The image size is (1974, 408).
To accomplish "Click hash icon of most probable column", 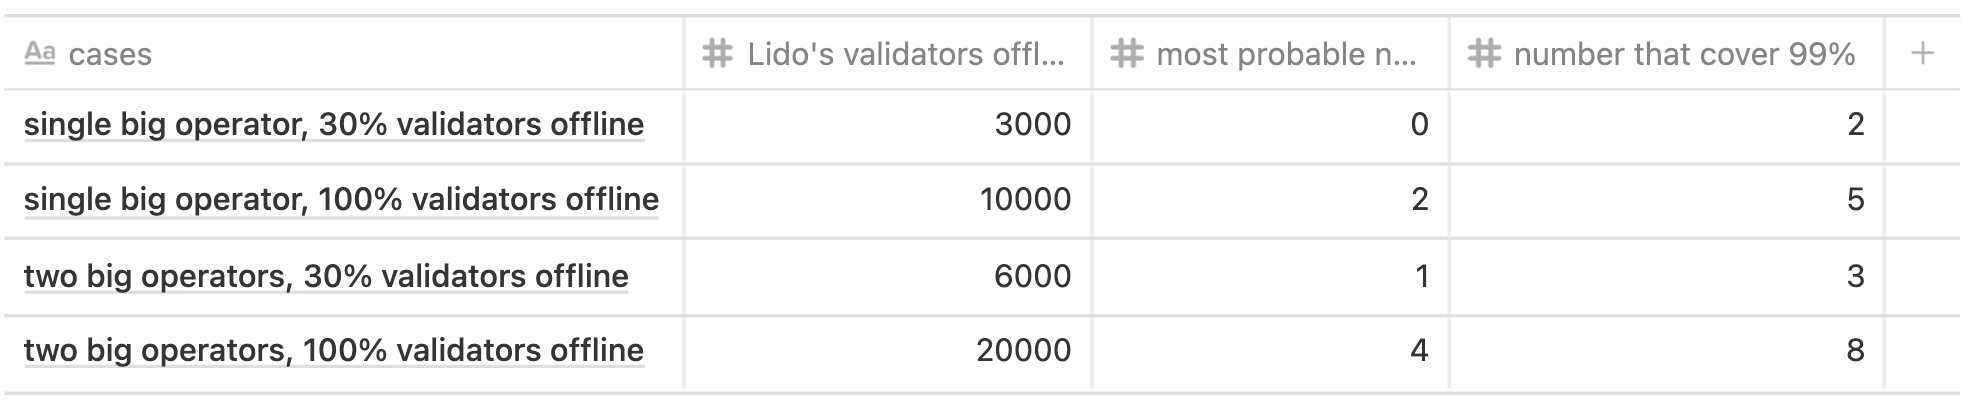I will [x=1126, y=53].
